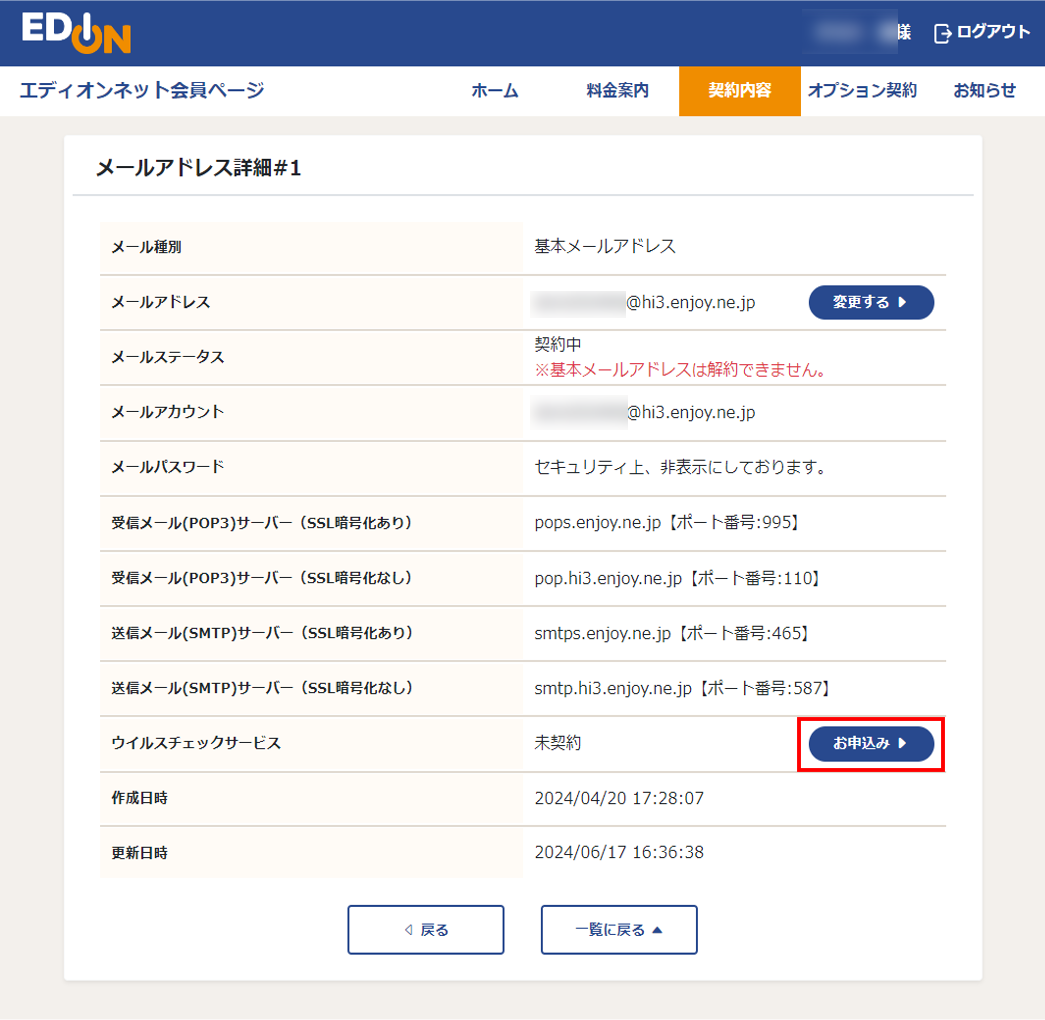The width and height of the screenshot is (1045, 1020).
Task: Click the メールアドレス詳細#1 heading
Action: point(198,168)
